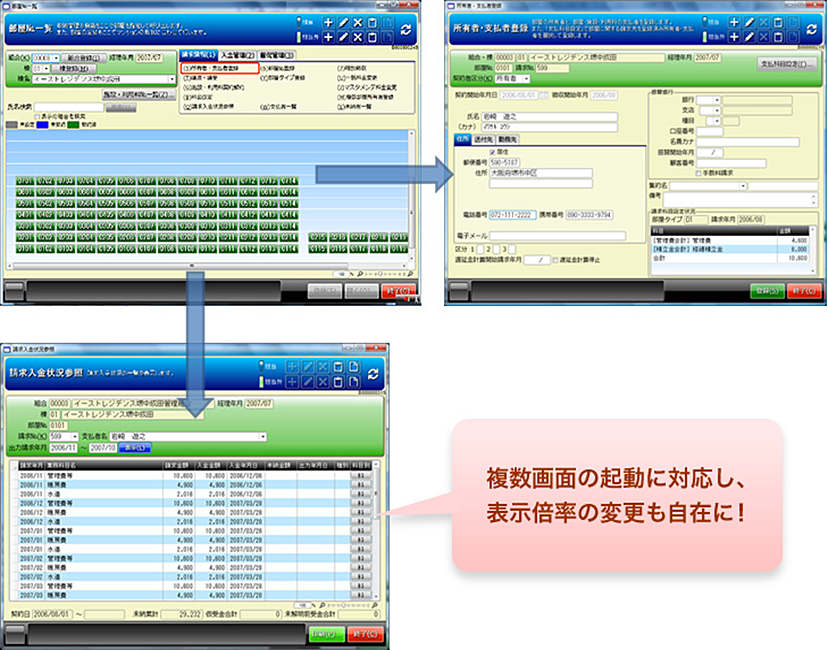Screen dimensions: 828x650
Task: Open the 支店 branch dropdown
Action: click(x=717, y=110)
